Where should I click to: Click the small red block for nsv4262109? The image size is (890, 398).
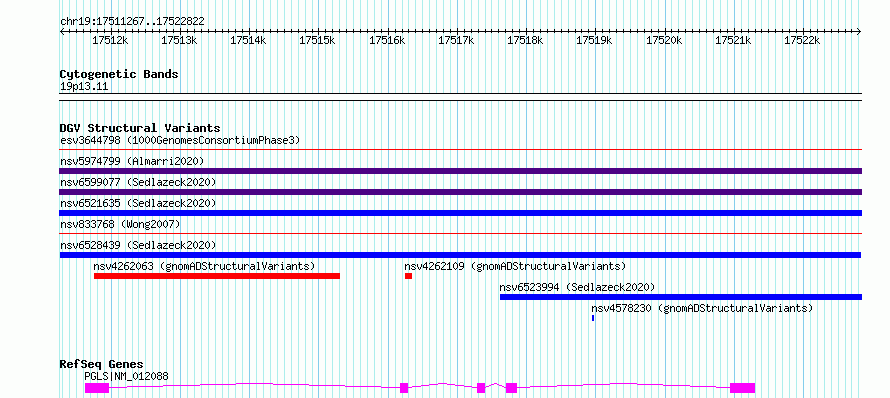(x=408, y=276)
